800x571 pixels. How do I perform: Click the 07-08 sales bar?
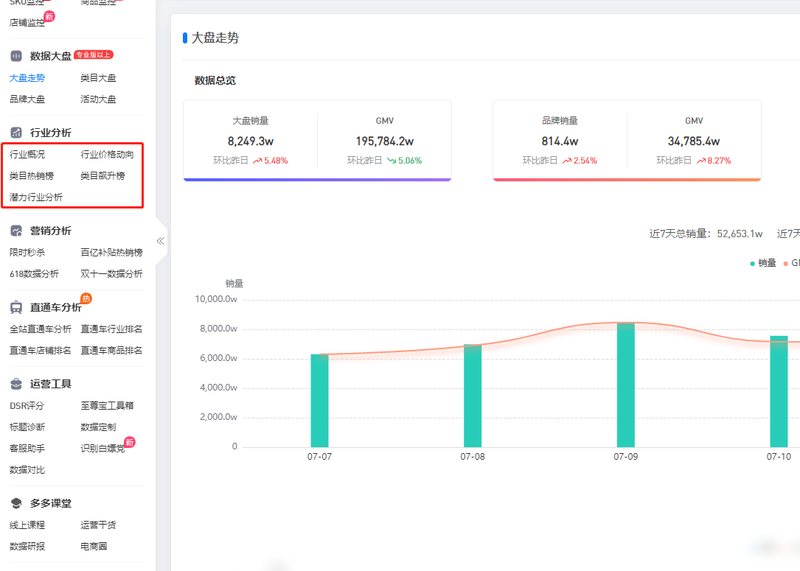[472, 395]
